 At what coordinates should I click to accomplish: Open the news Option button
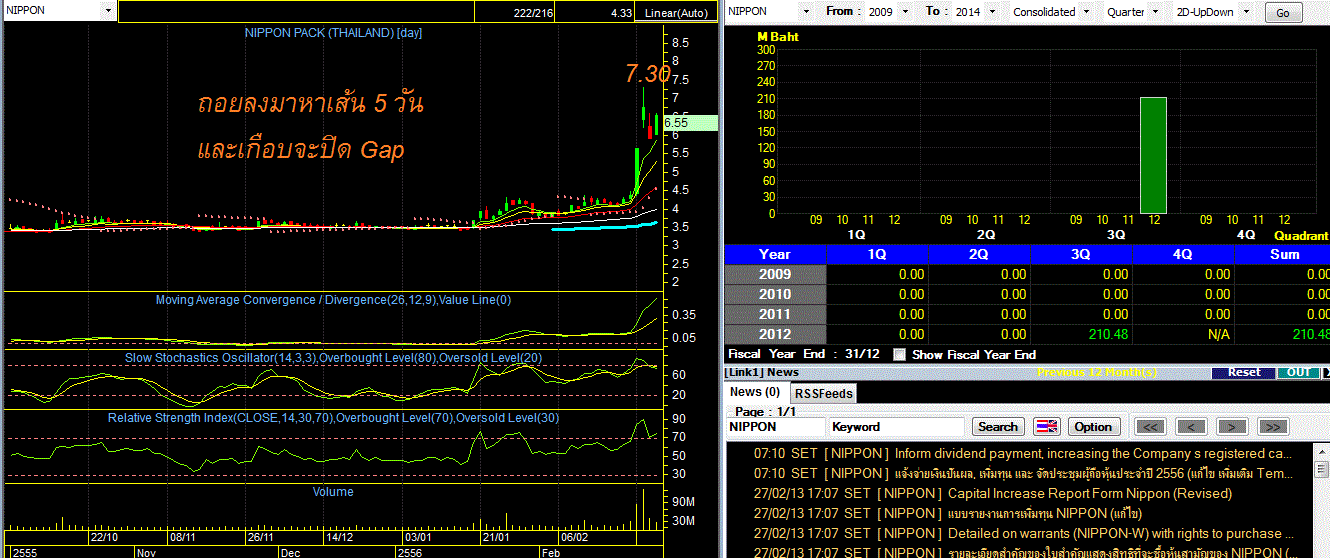click(x=1093, y=426)
